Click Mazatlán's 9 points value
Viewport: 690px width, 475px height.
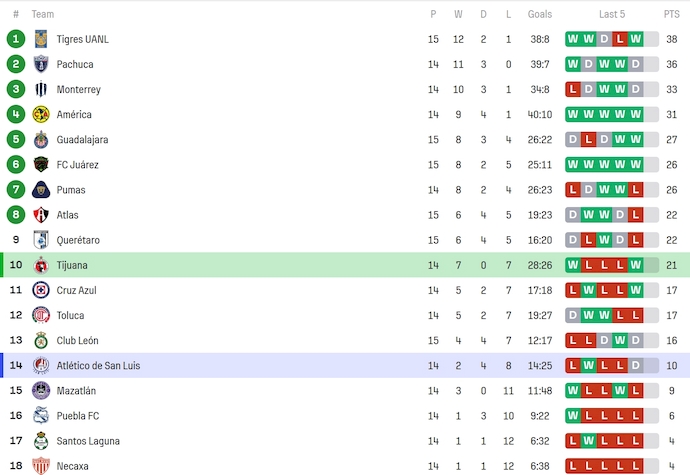(x=671, y=391)
